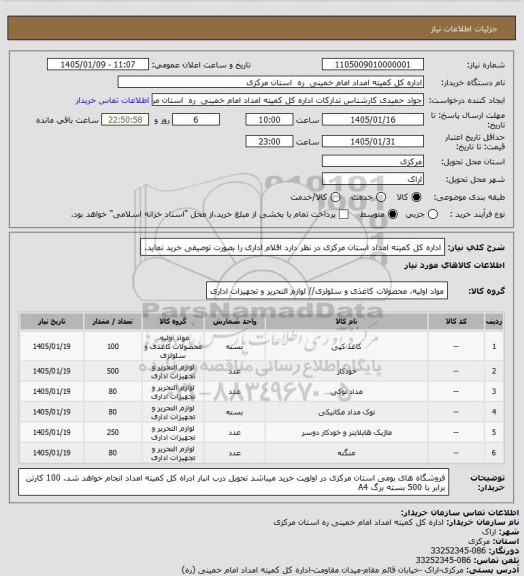The image size is (524, 576).
Task: Click the phone number next to تلفن تماس
Action: [444, 560]
